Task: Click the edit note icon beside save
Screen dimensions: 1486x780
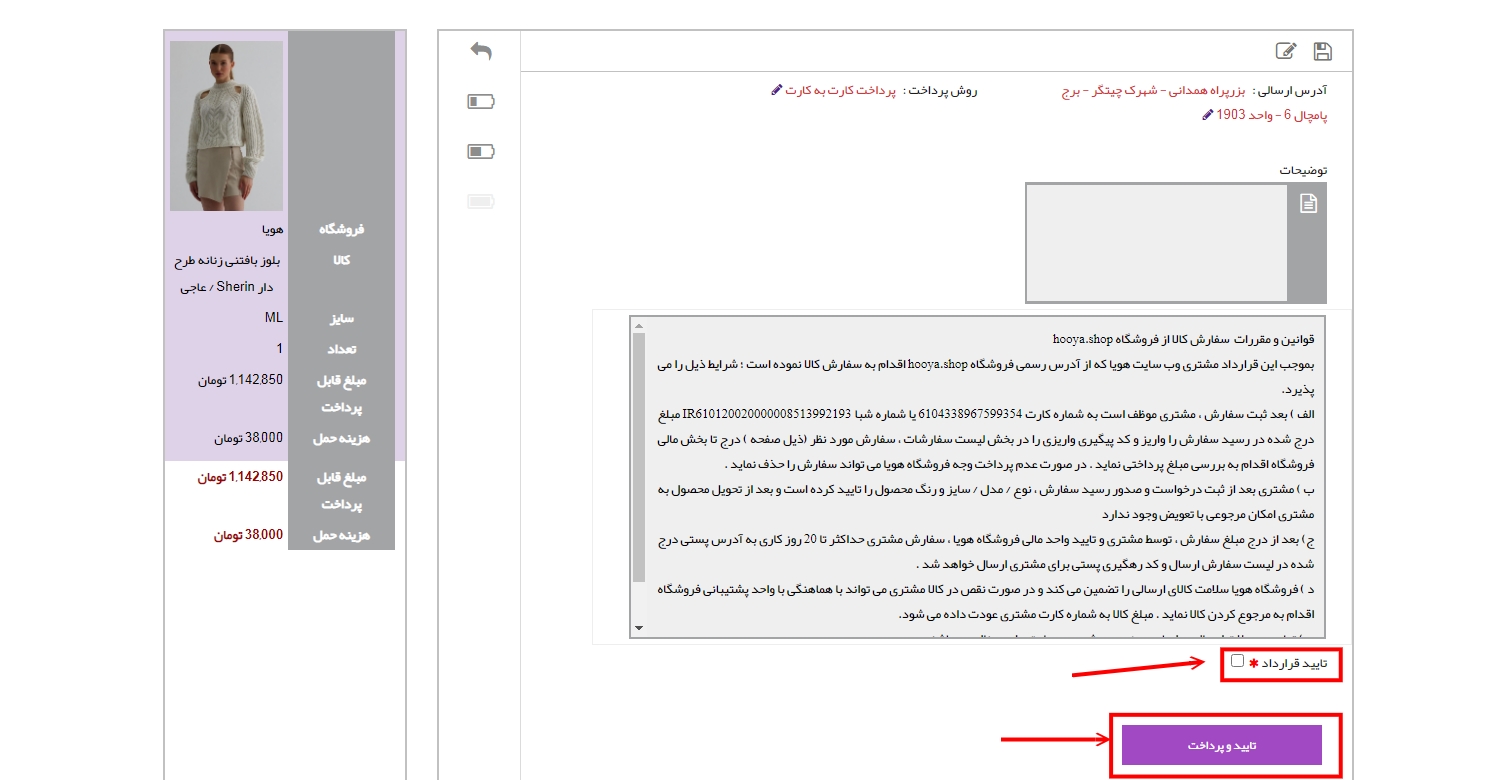Action: 1286,52
